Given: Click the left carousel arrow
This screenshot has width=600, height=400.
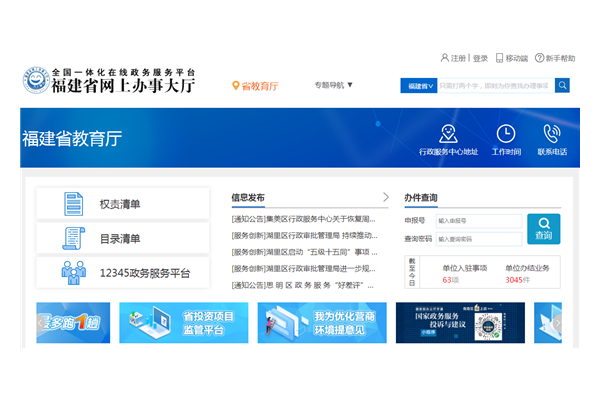Looking at the screenshot, I should pos(41,323).
